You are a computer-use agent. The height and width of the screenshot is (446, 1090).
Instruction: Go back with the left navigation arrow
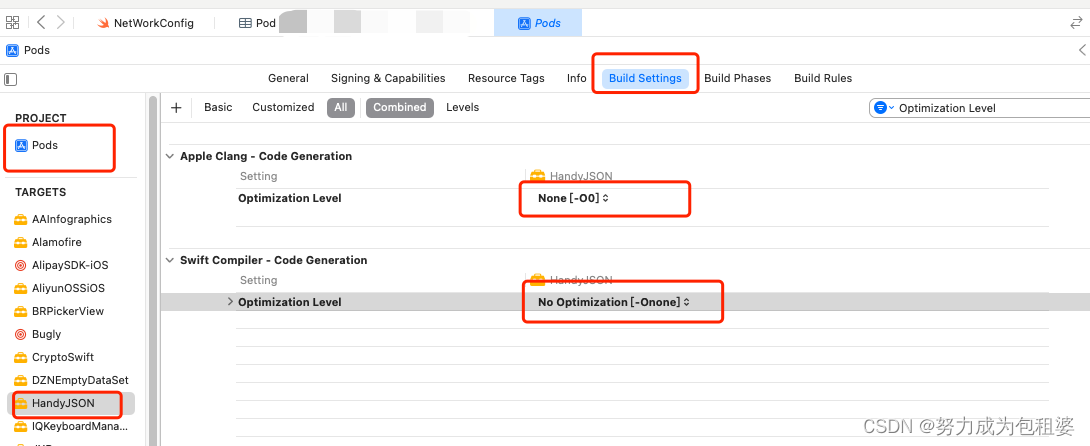click(41, 22)
